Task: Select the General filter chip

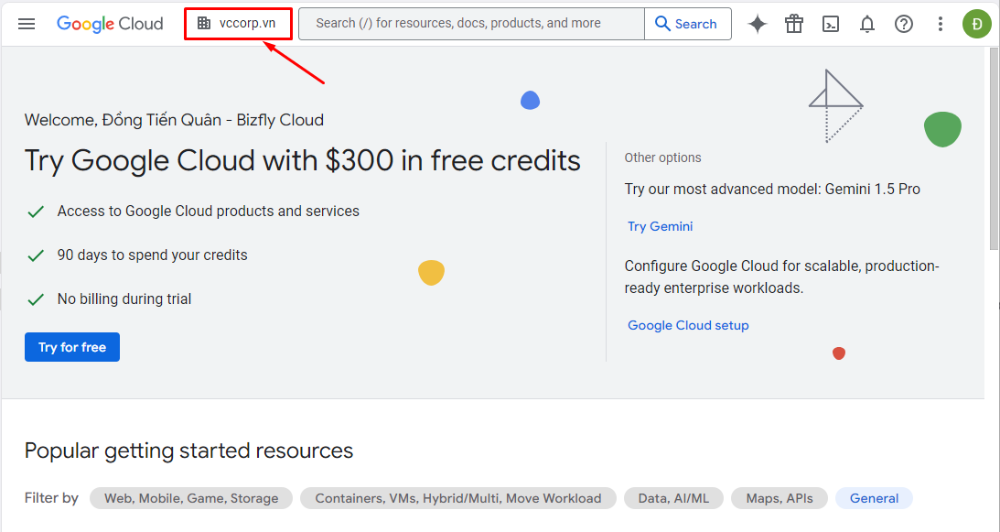Action: (x=874, y=498)
